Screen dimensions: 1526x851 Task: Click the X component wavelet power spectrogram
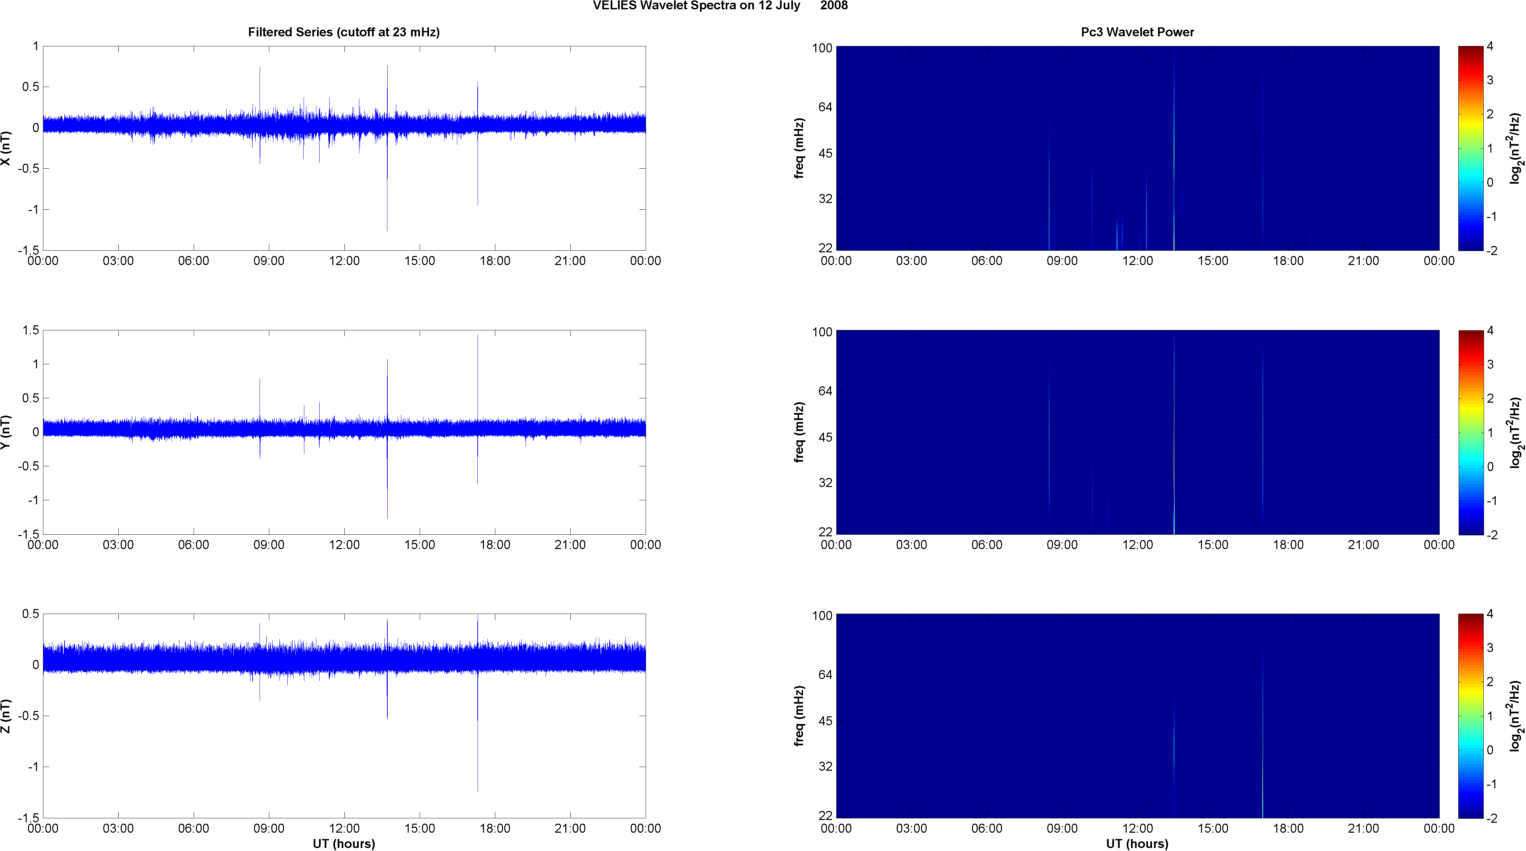[x=1137, y=148]
